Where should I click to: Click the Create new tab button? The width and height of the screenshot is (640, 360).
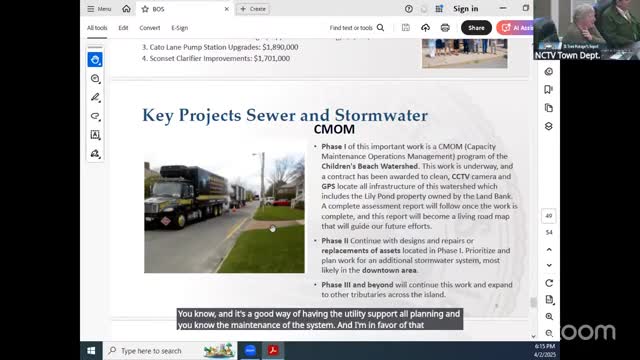tap(253, 9)
